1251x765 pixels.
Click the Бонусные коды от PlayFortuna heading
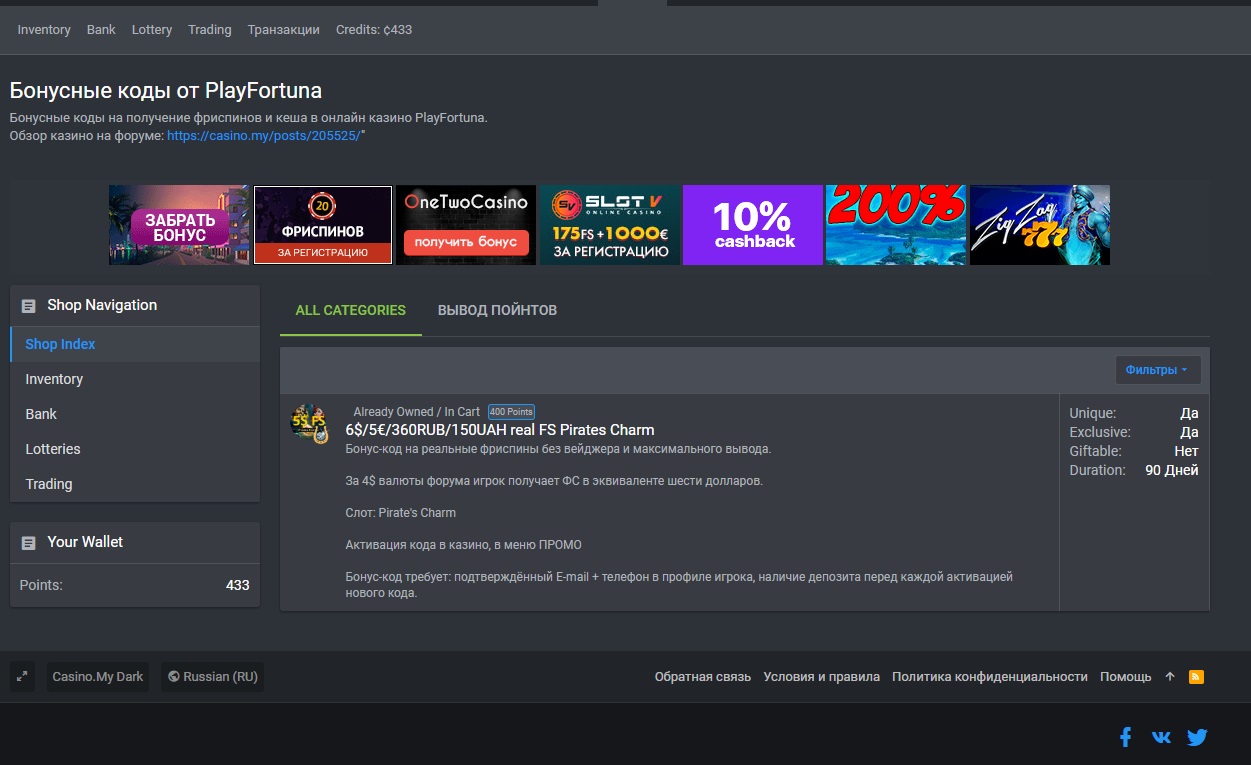(x=166, y=91)
